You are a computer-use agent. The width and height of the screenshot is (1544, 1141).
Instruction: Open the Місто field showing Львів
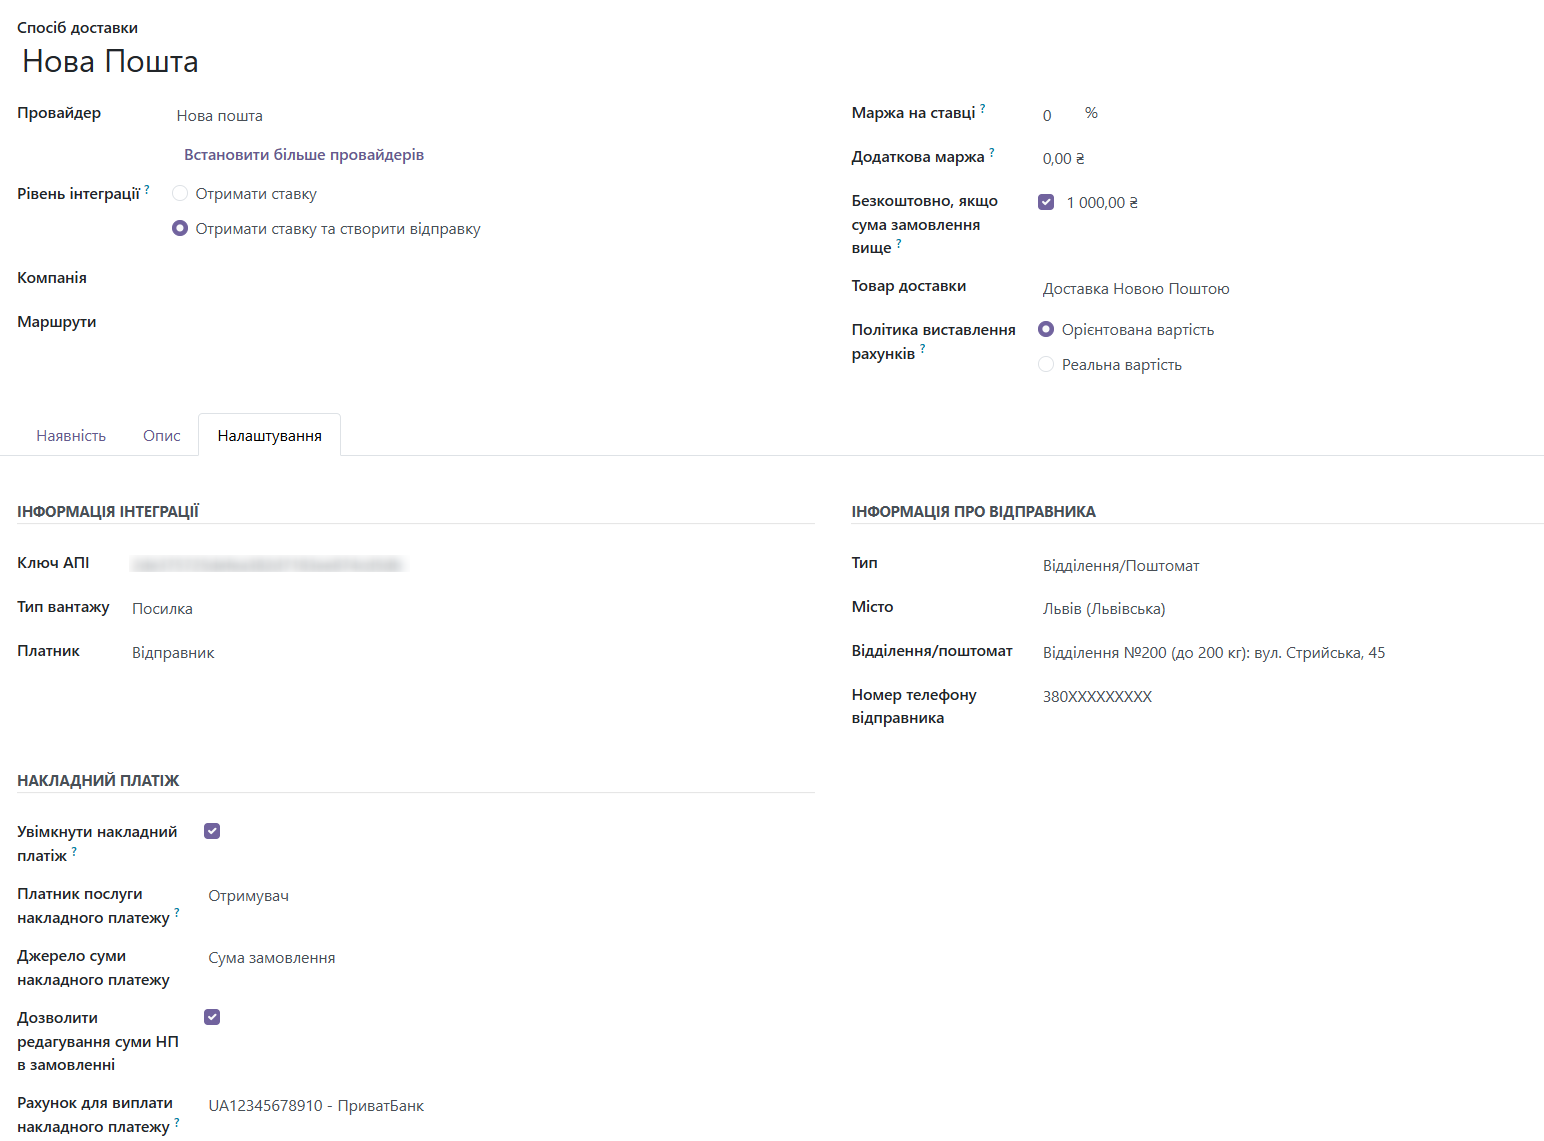(1104, 609)
